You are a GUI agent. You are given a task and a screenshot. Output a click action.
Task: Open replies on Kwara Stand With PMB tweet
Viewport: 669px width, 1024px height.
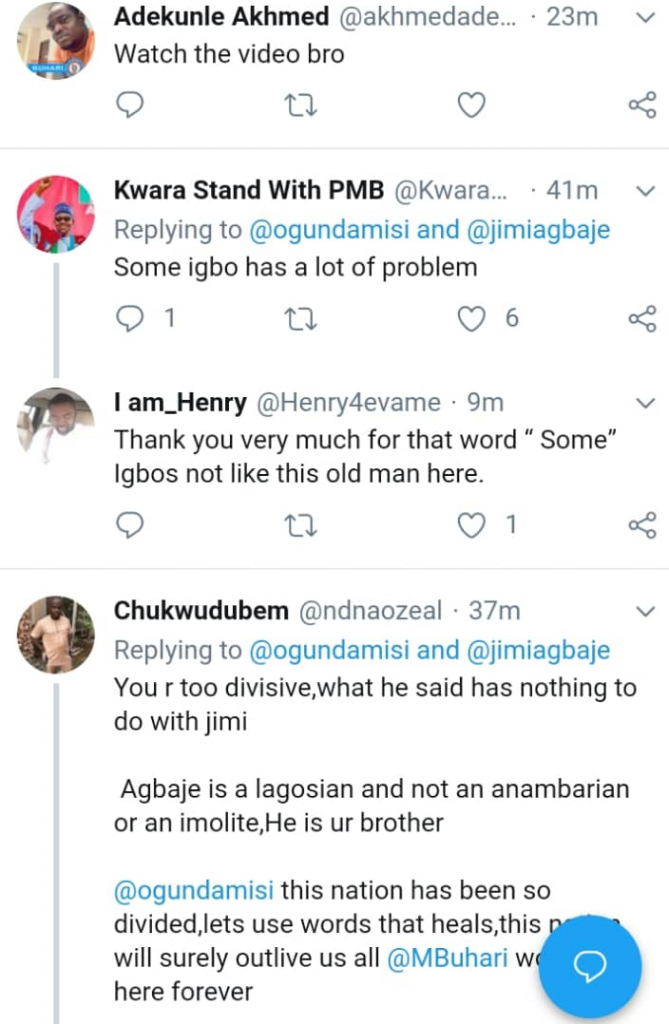[x=131, y=319]
